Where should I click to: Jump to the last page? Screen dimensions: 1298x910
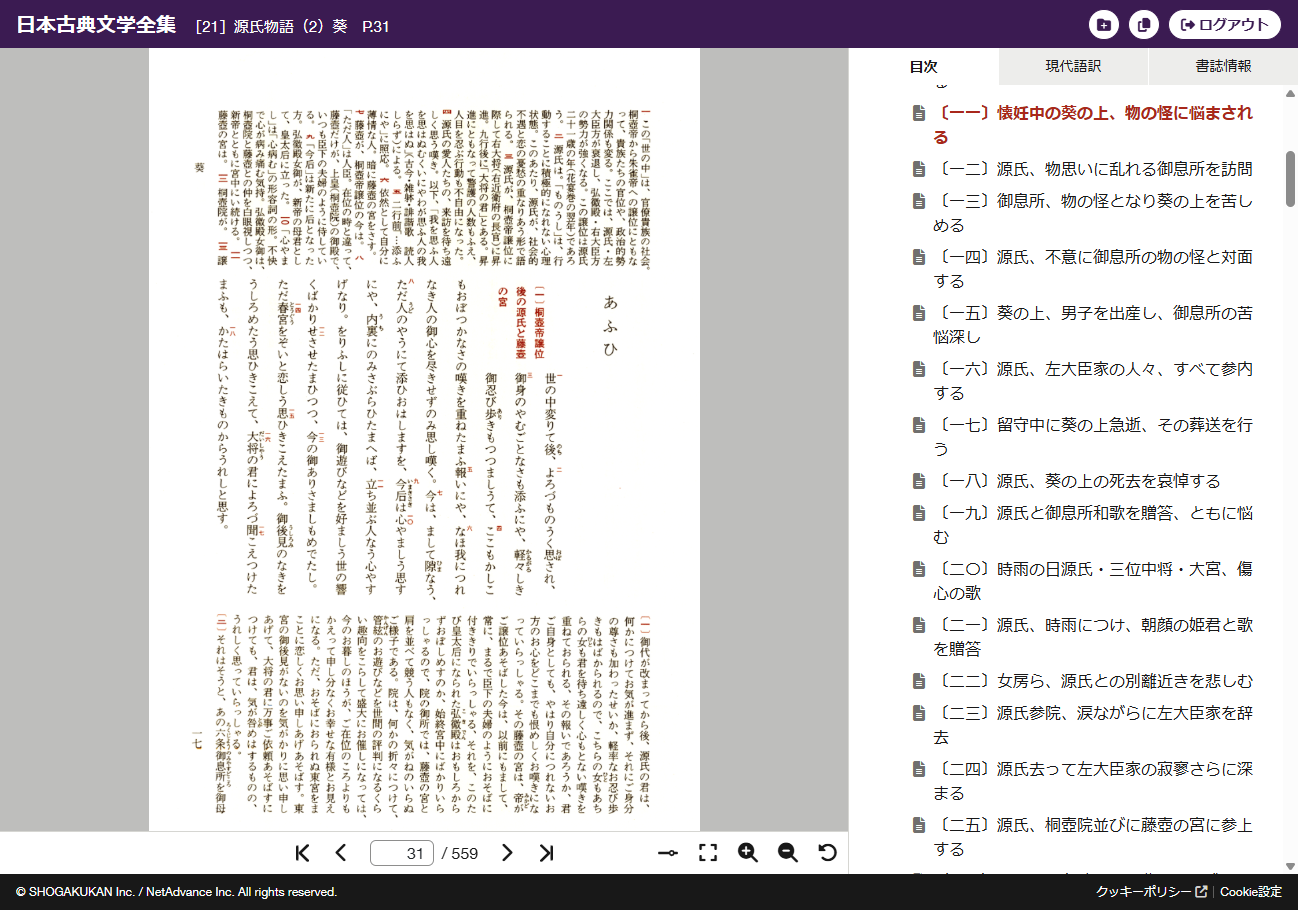coord(547,853)
